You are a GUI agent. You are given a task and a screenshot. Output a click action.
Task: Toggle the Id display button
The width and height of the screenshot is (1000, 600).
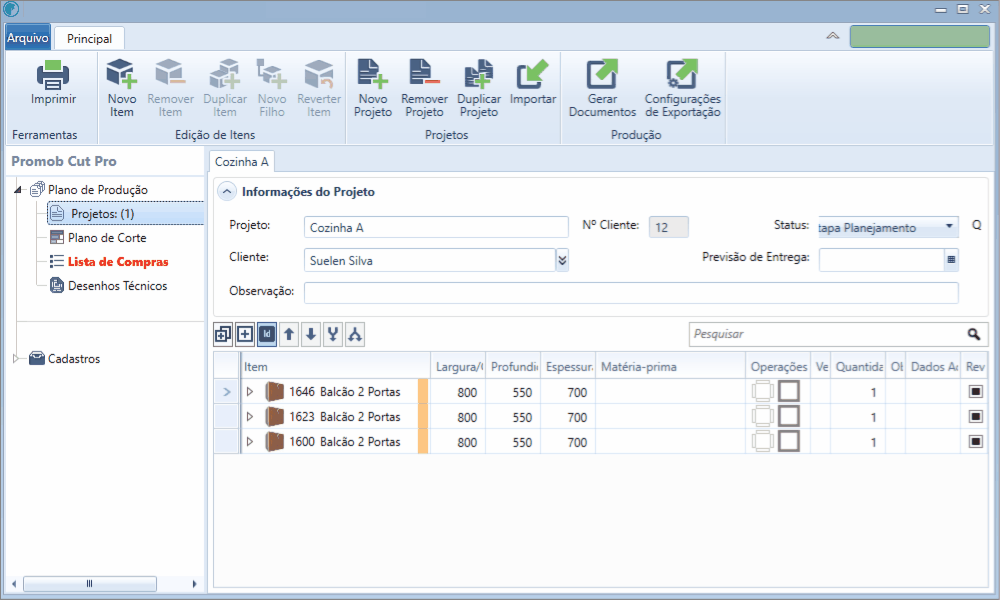coord(267,334)
